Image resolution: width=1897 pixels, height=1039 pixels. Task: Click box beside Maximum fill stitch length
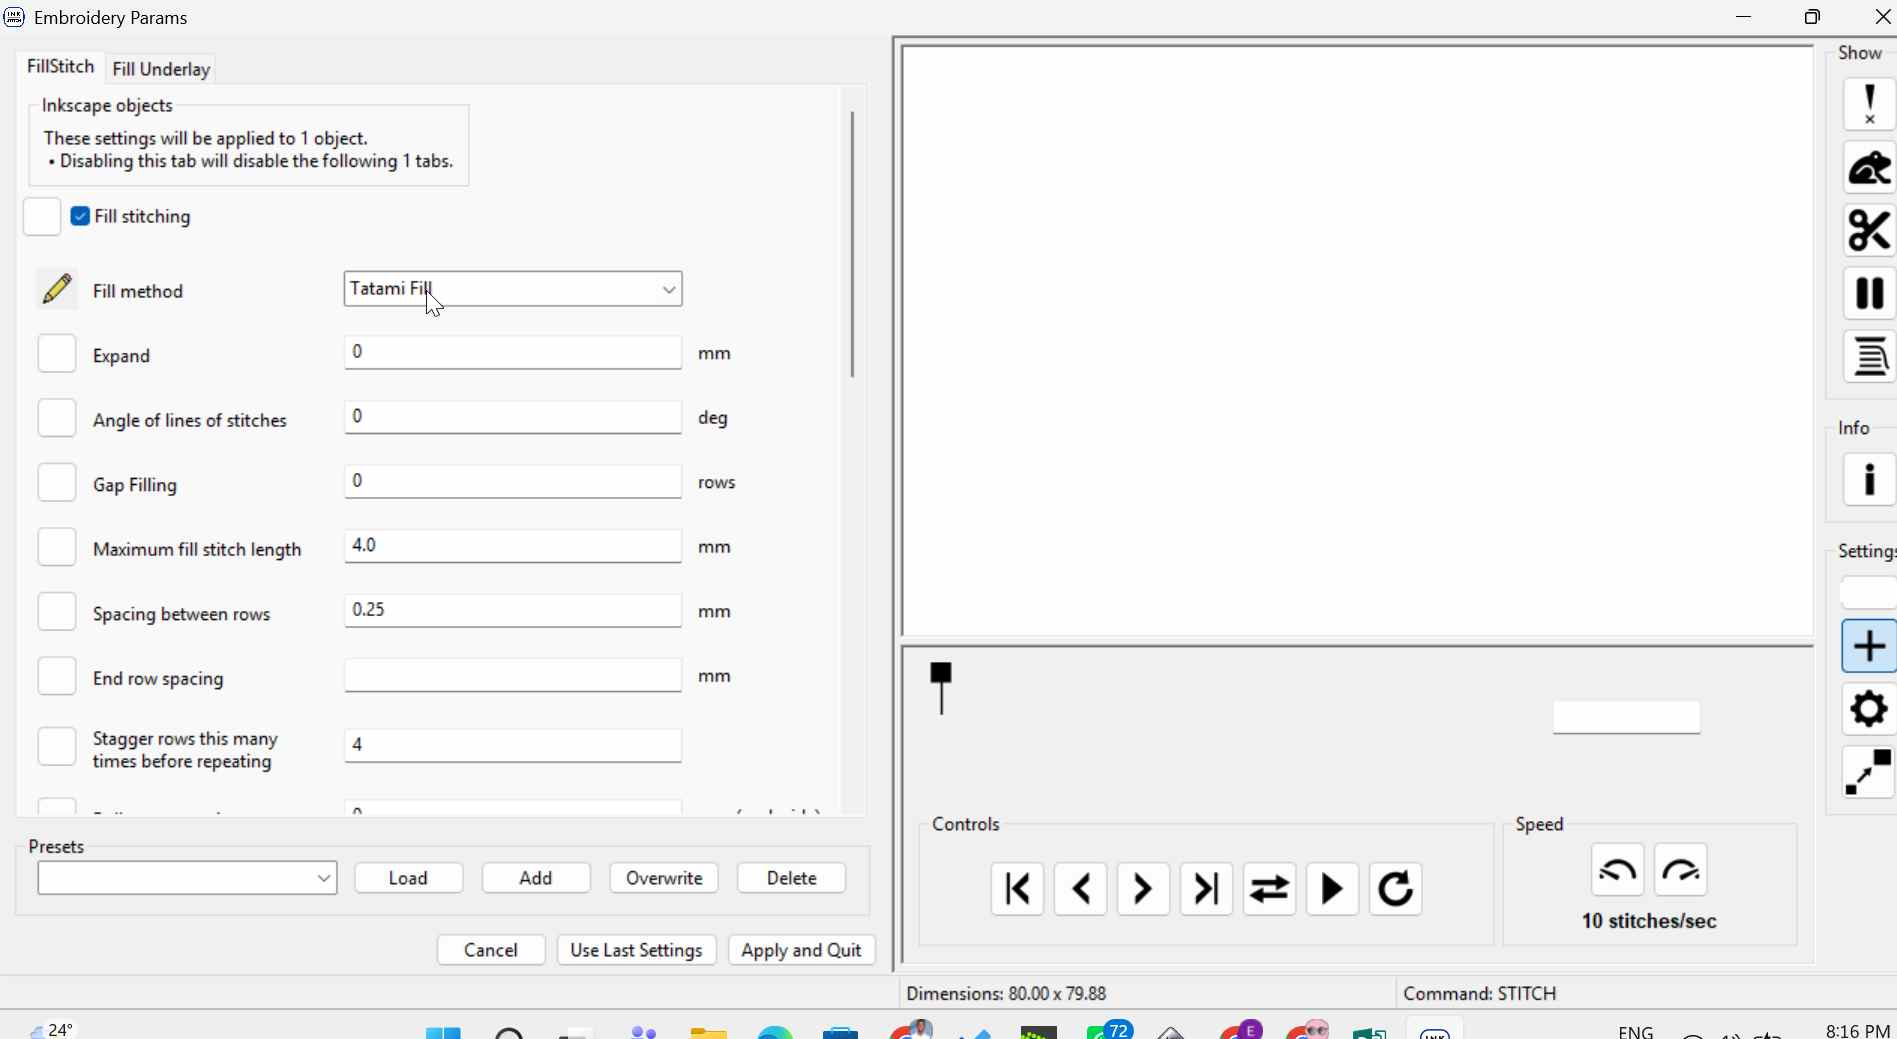[57, 548]
